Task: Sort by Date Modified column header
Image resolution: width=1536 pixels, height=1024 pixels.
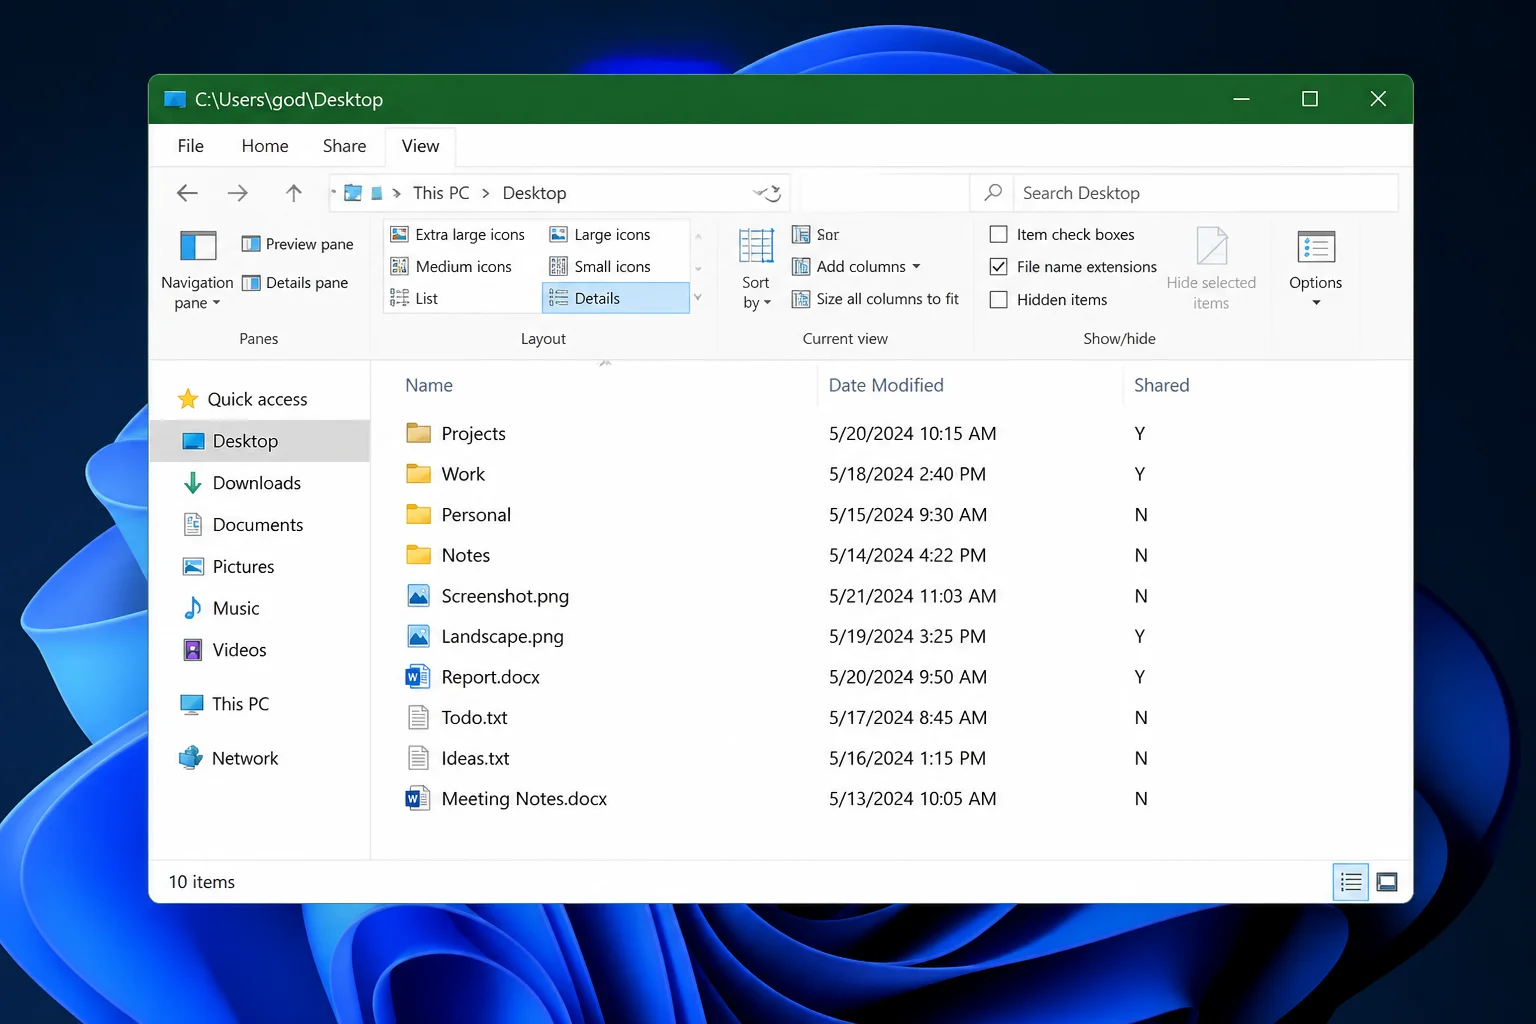Action: (x=886, y=385)
